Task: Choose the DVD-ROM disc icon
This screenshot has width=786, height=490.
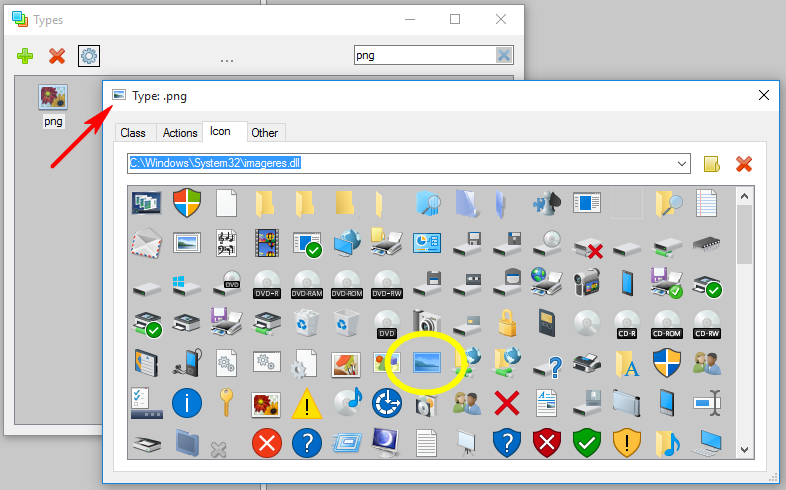Action: (347, 284)
